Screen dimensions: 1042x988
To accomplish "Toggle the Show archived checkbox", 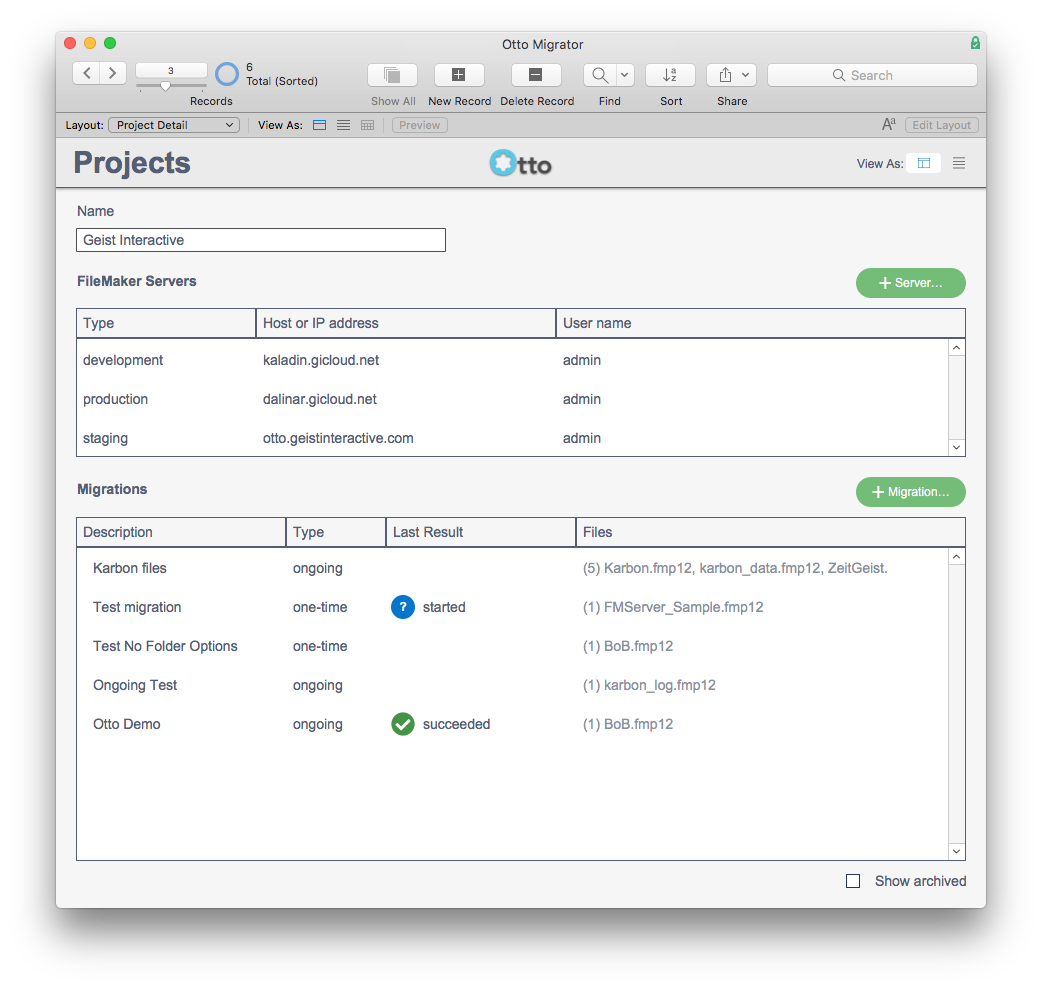I will tap(853, 881).
